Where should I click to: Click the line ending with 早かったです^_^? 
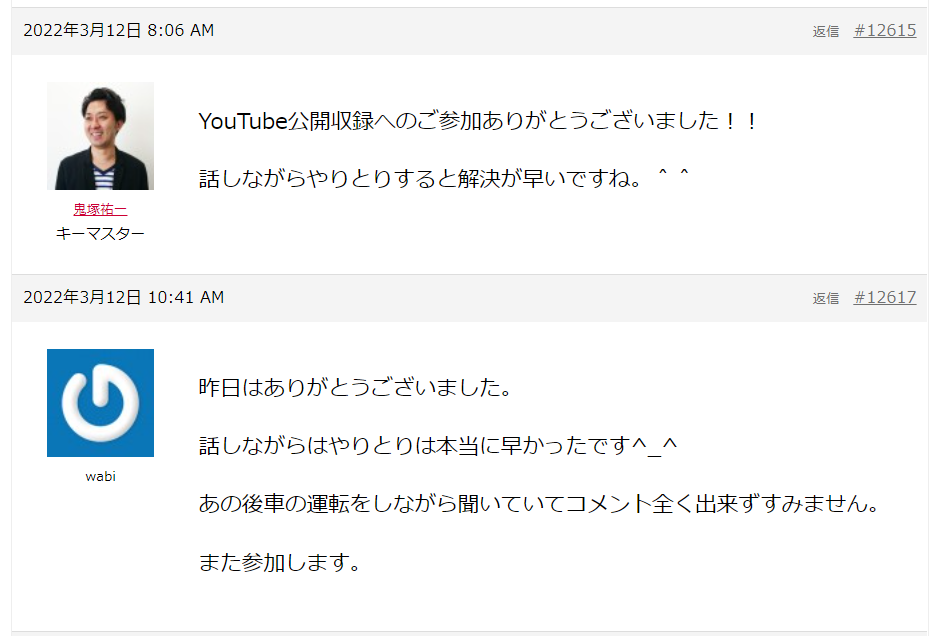(438, 445)
